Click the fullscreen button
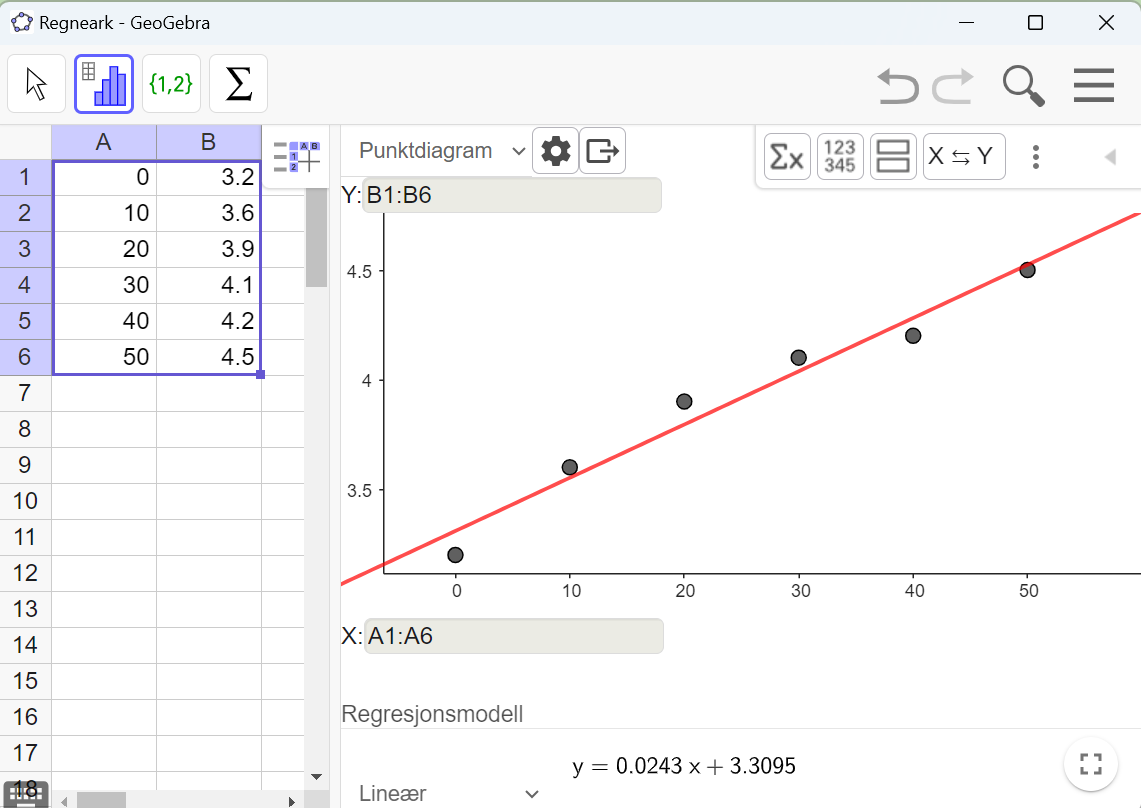This screenshot has height=808, width=1141. click(1091, 765)
